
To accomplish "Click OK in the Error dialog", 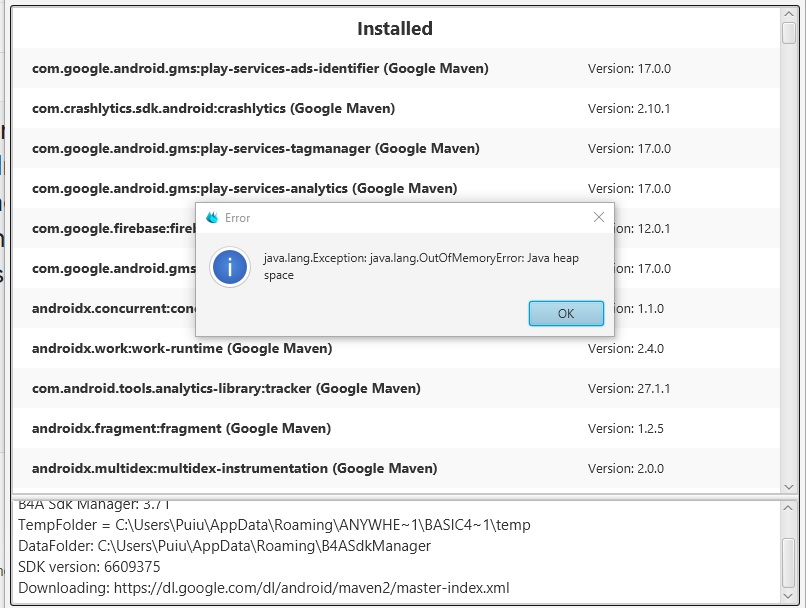I will (x=566, y=313).
